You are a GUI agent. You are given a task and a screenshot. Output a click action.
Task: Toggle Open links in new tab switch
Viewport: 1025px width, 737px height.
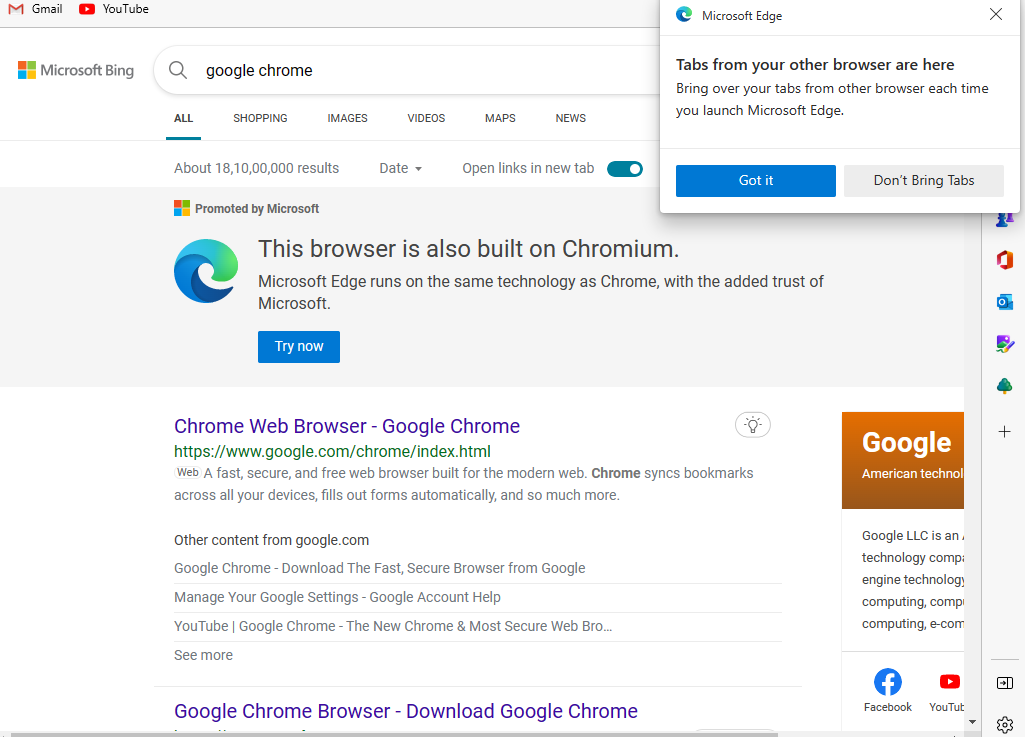[625, 169]
